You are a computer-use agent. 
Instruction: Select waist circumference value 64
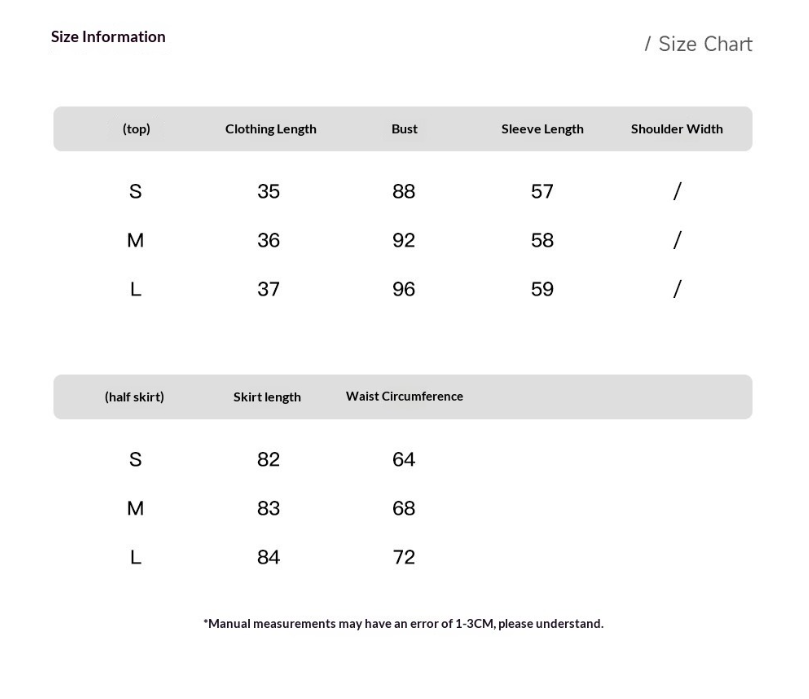pyautogui.click(x=403, y=460)
